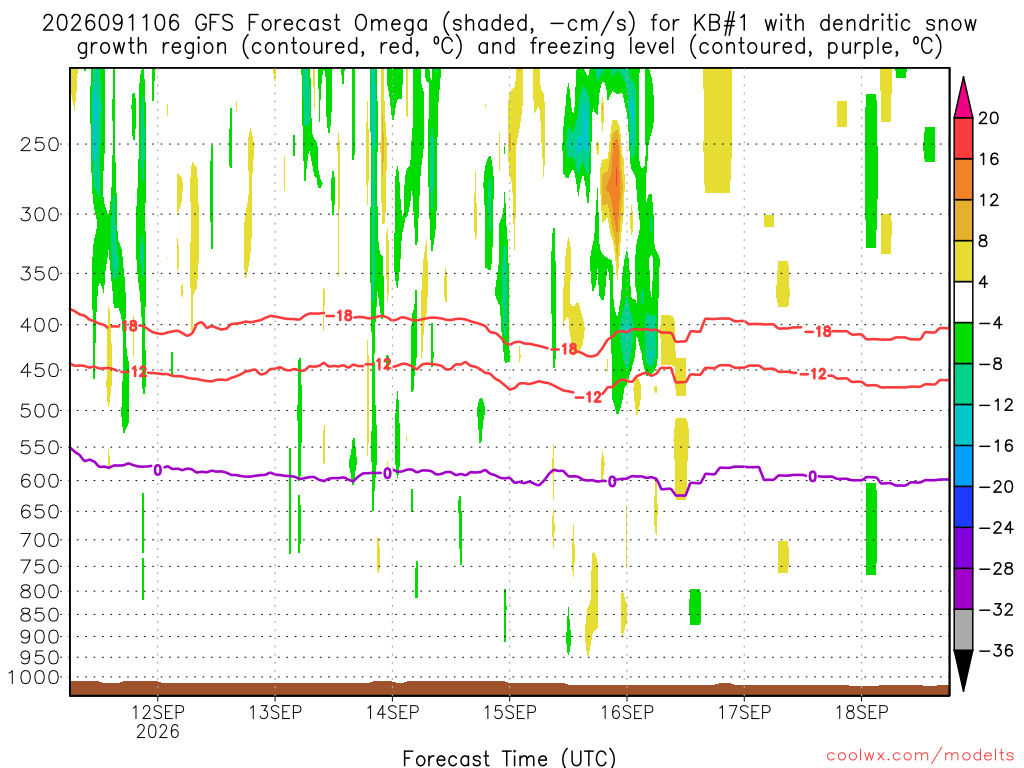Click the 1000 pressure level label
The height and width of the screenshot is (768, 1024).
click(35, 677)
